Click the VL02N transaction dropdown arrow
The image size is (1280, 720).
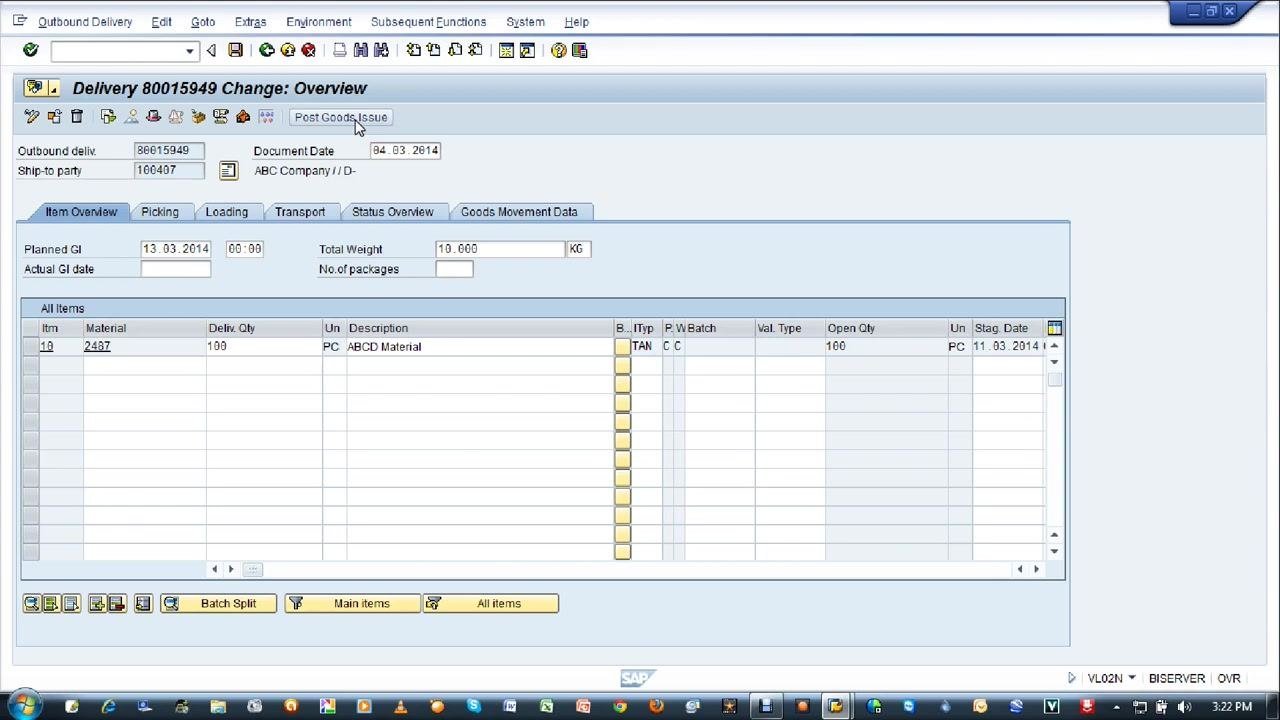click(x=1132, y=678)
